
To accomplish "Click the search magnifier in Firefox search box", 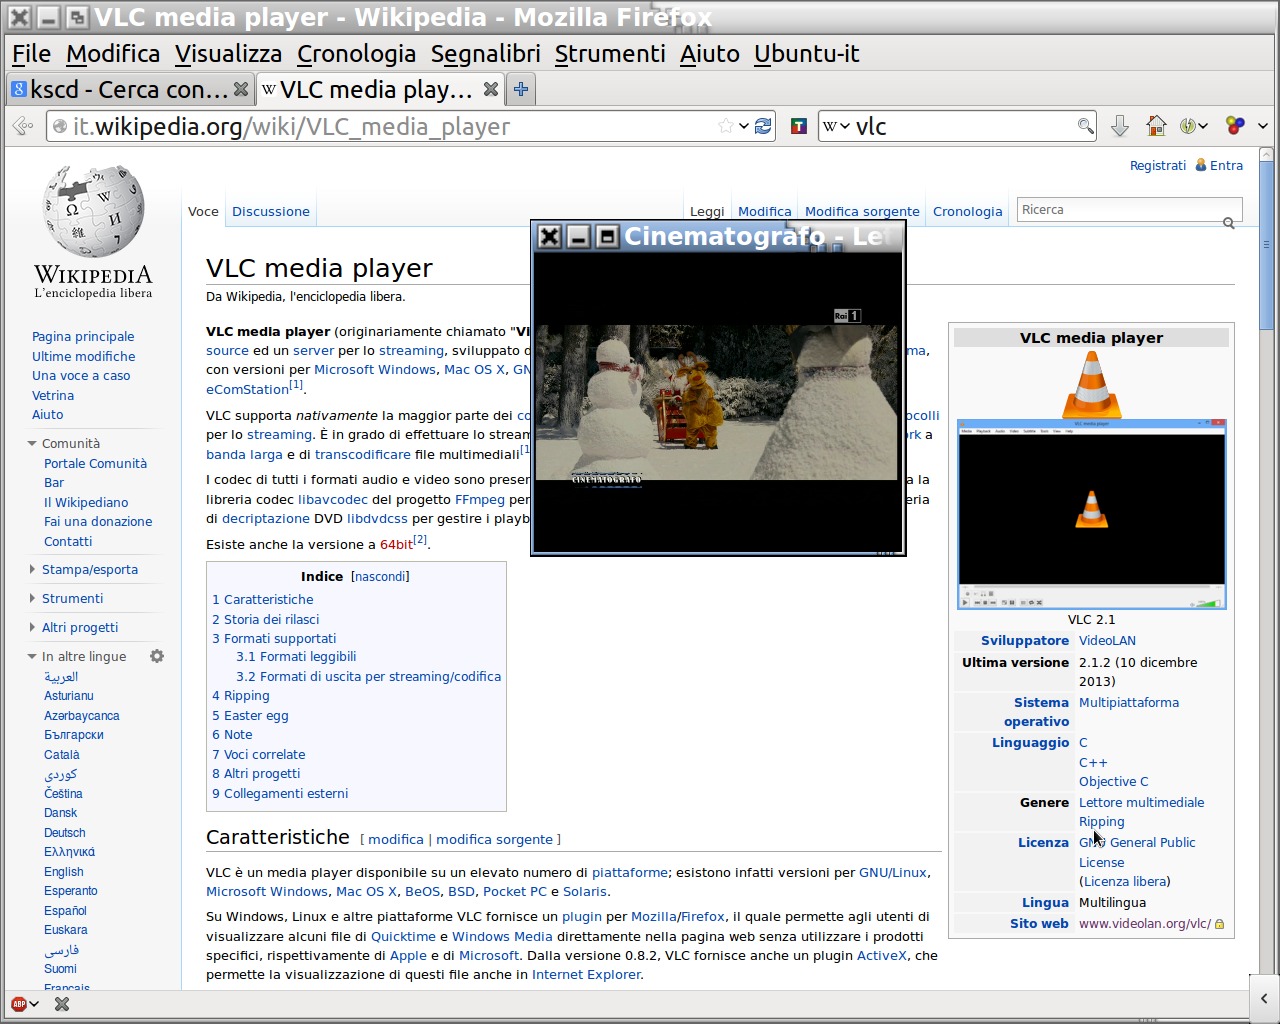I will [x=1085, y=126].
